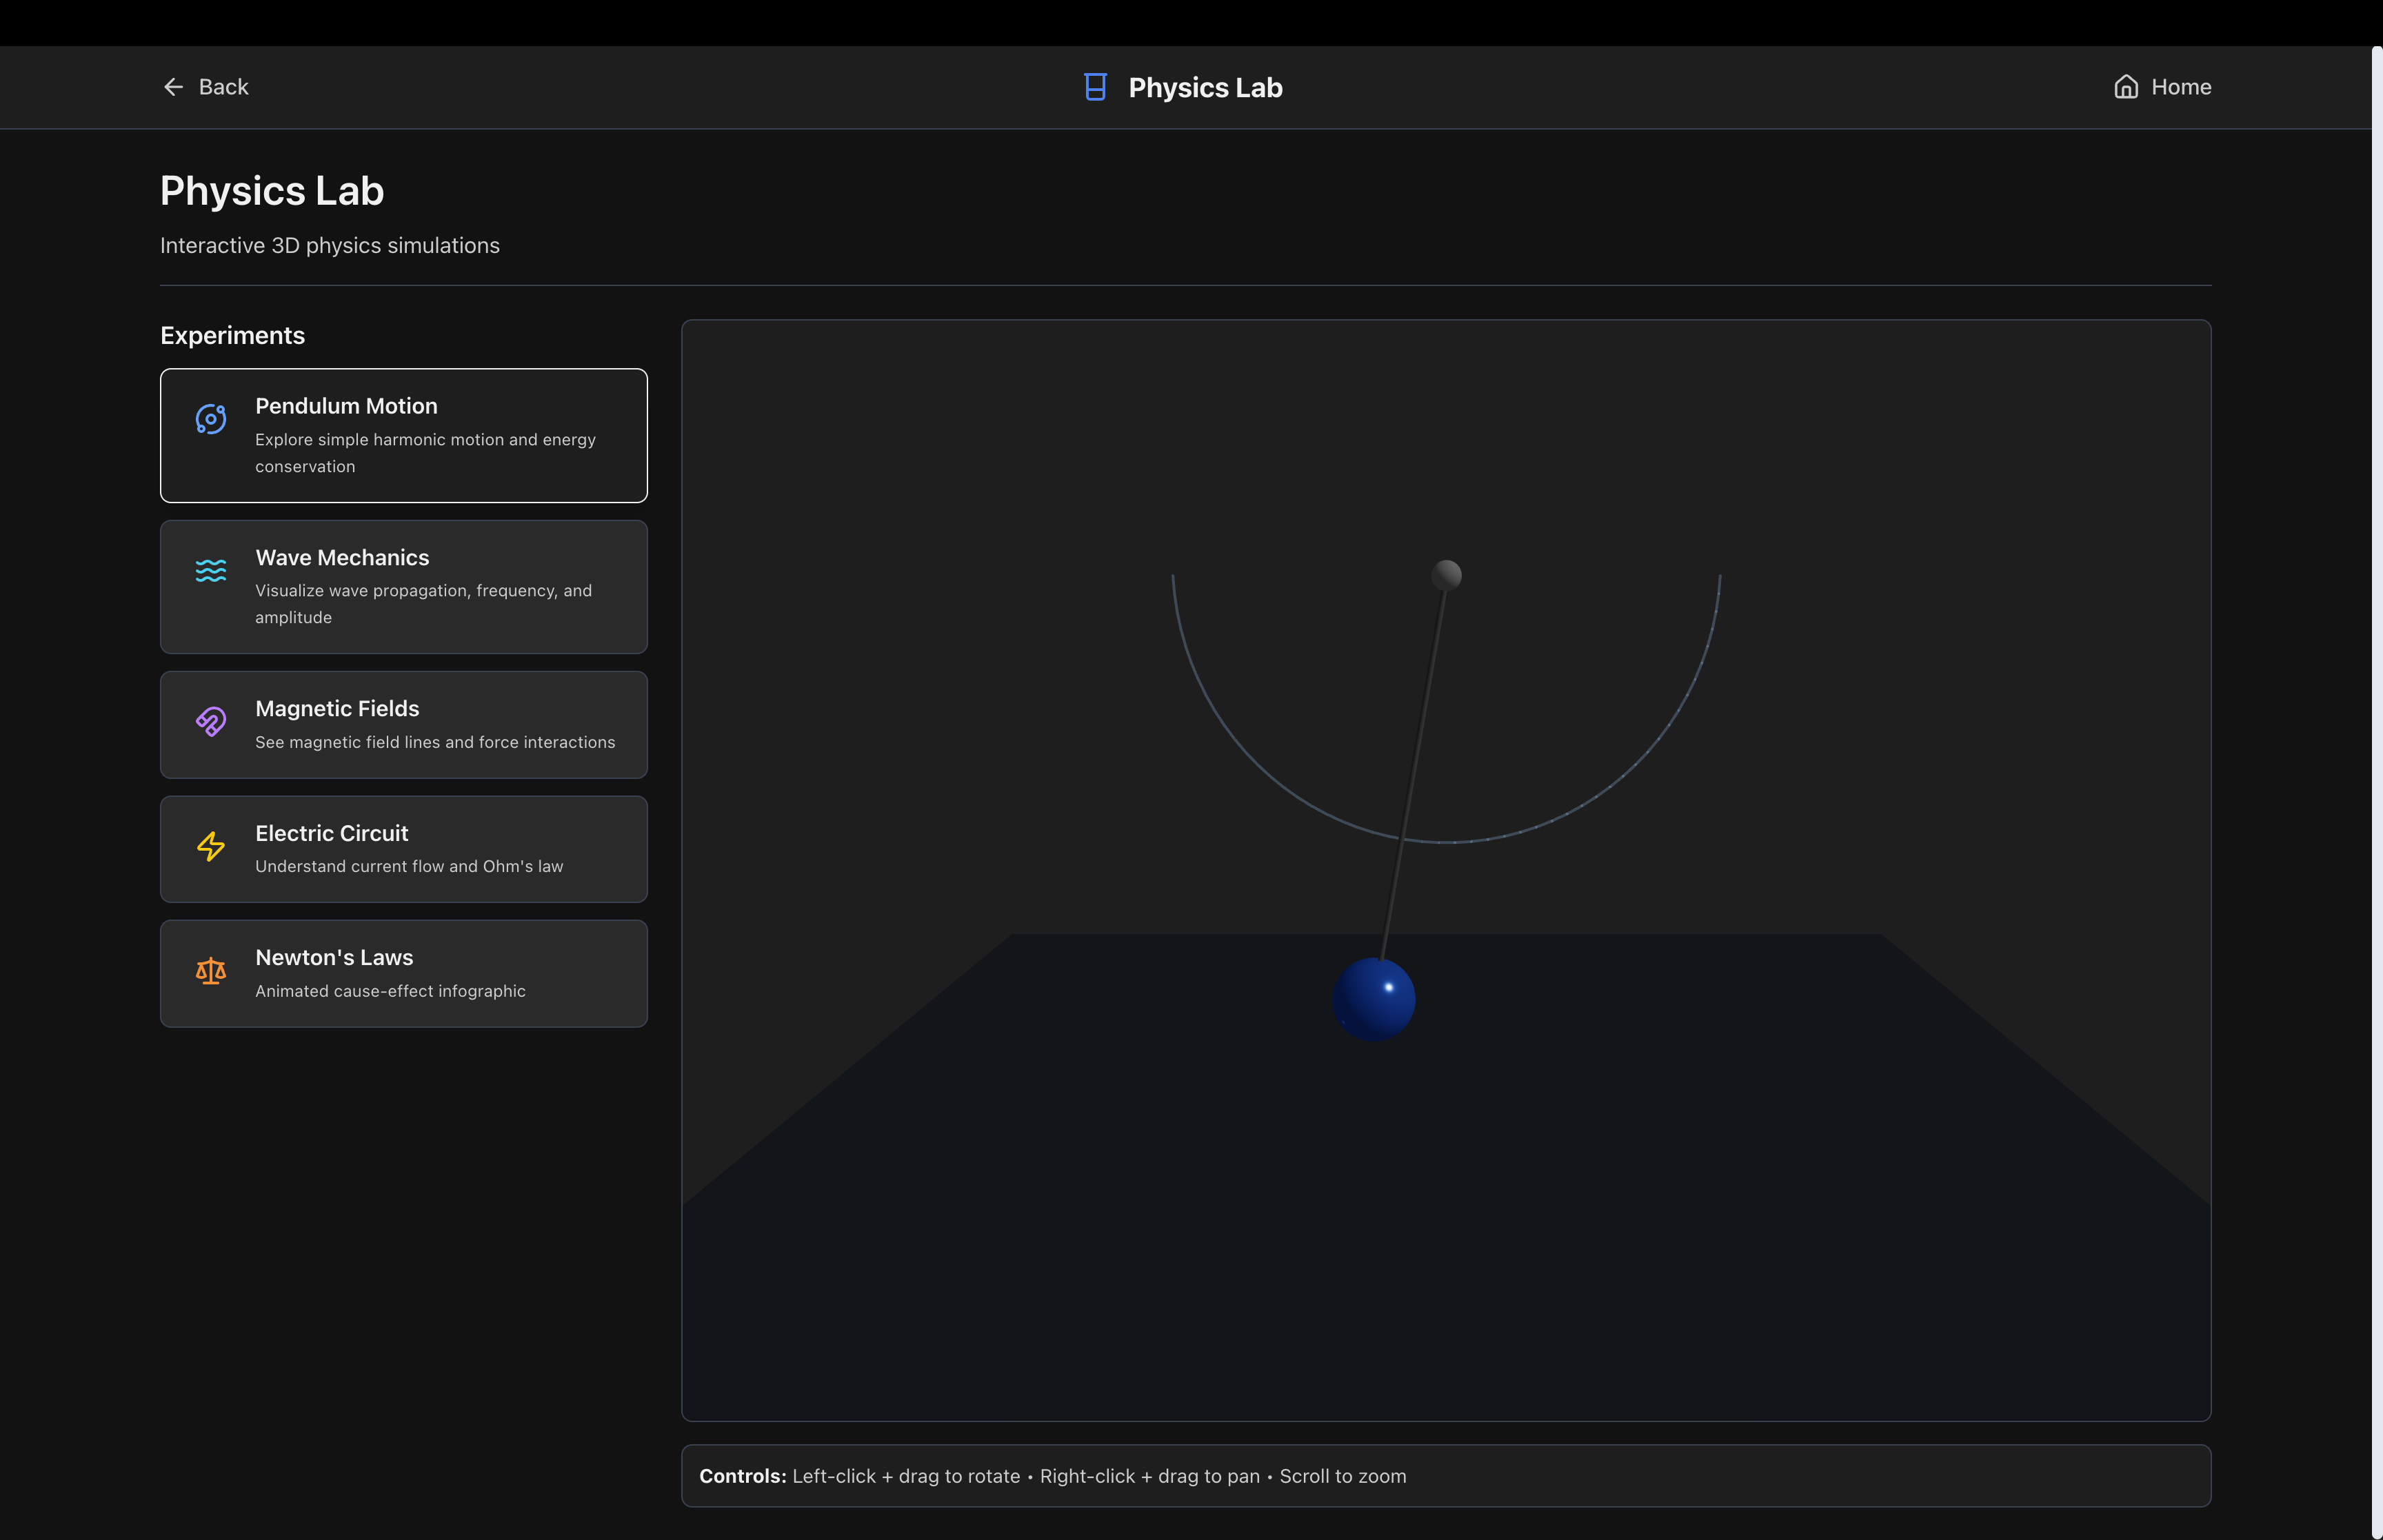Click the Physics Lab beaker logo icon
The height and width of the screenshot is (1540, 2383).
pos(1095,87)
